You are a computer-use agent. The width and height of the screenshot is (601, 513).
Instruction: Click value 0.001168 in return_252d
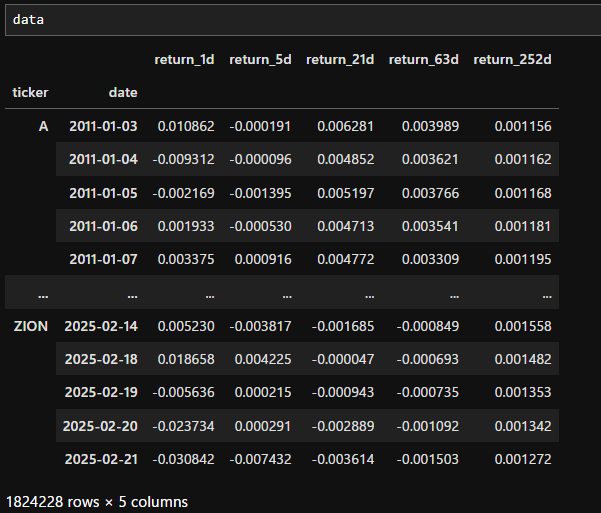coord(523,193)
